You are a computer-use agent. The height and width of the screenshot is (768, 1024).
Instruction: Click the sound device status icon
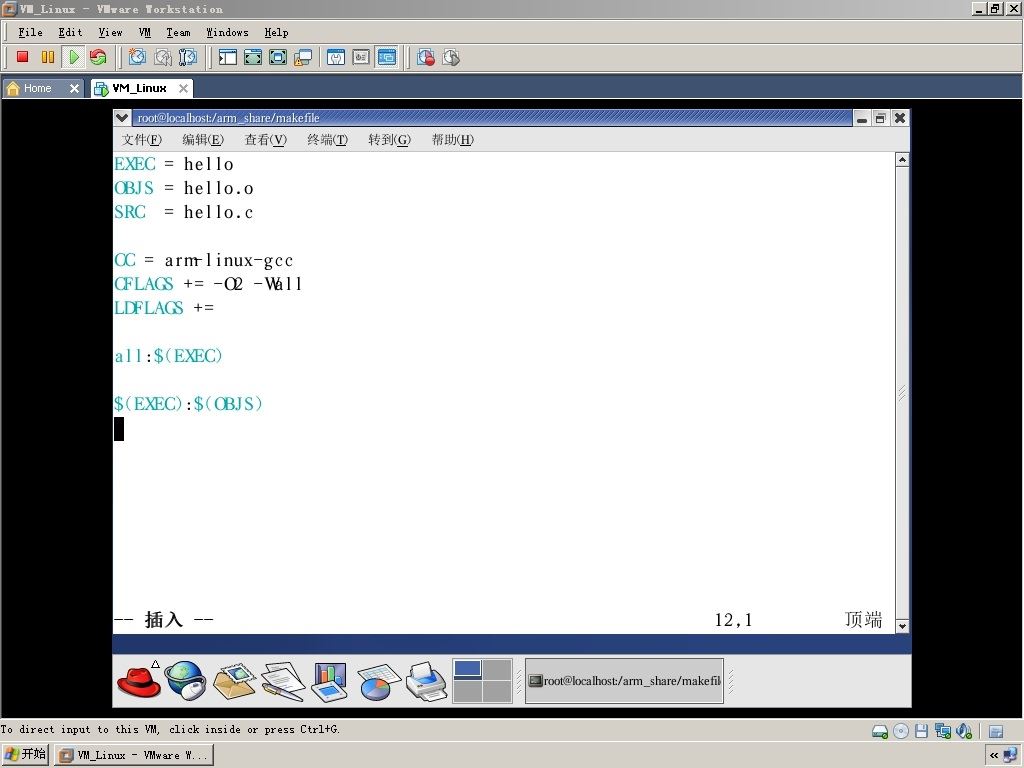coord(964,731)
